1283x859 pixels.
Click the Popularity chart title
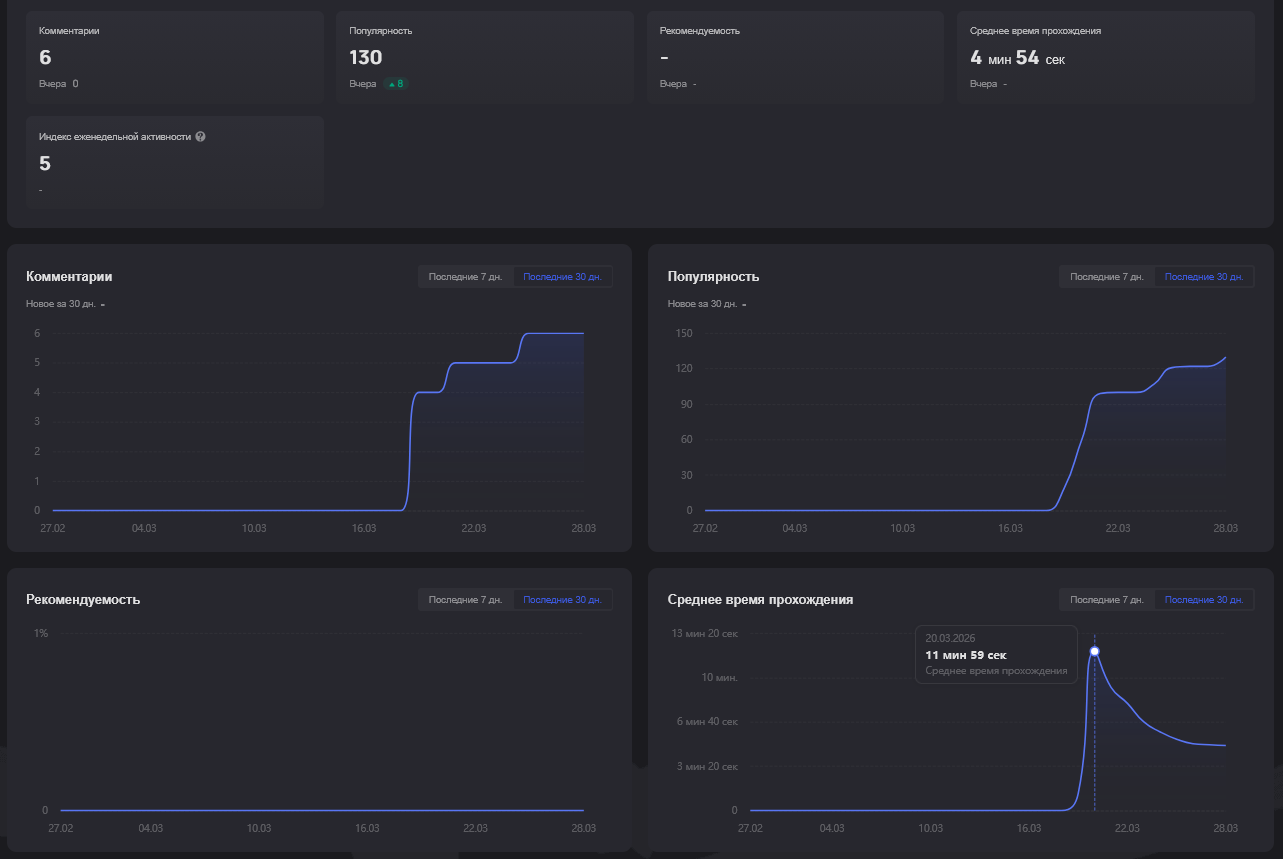pyautogui.click(x=713, y=276)
